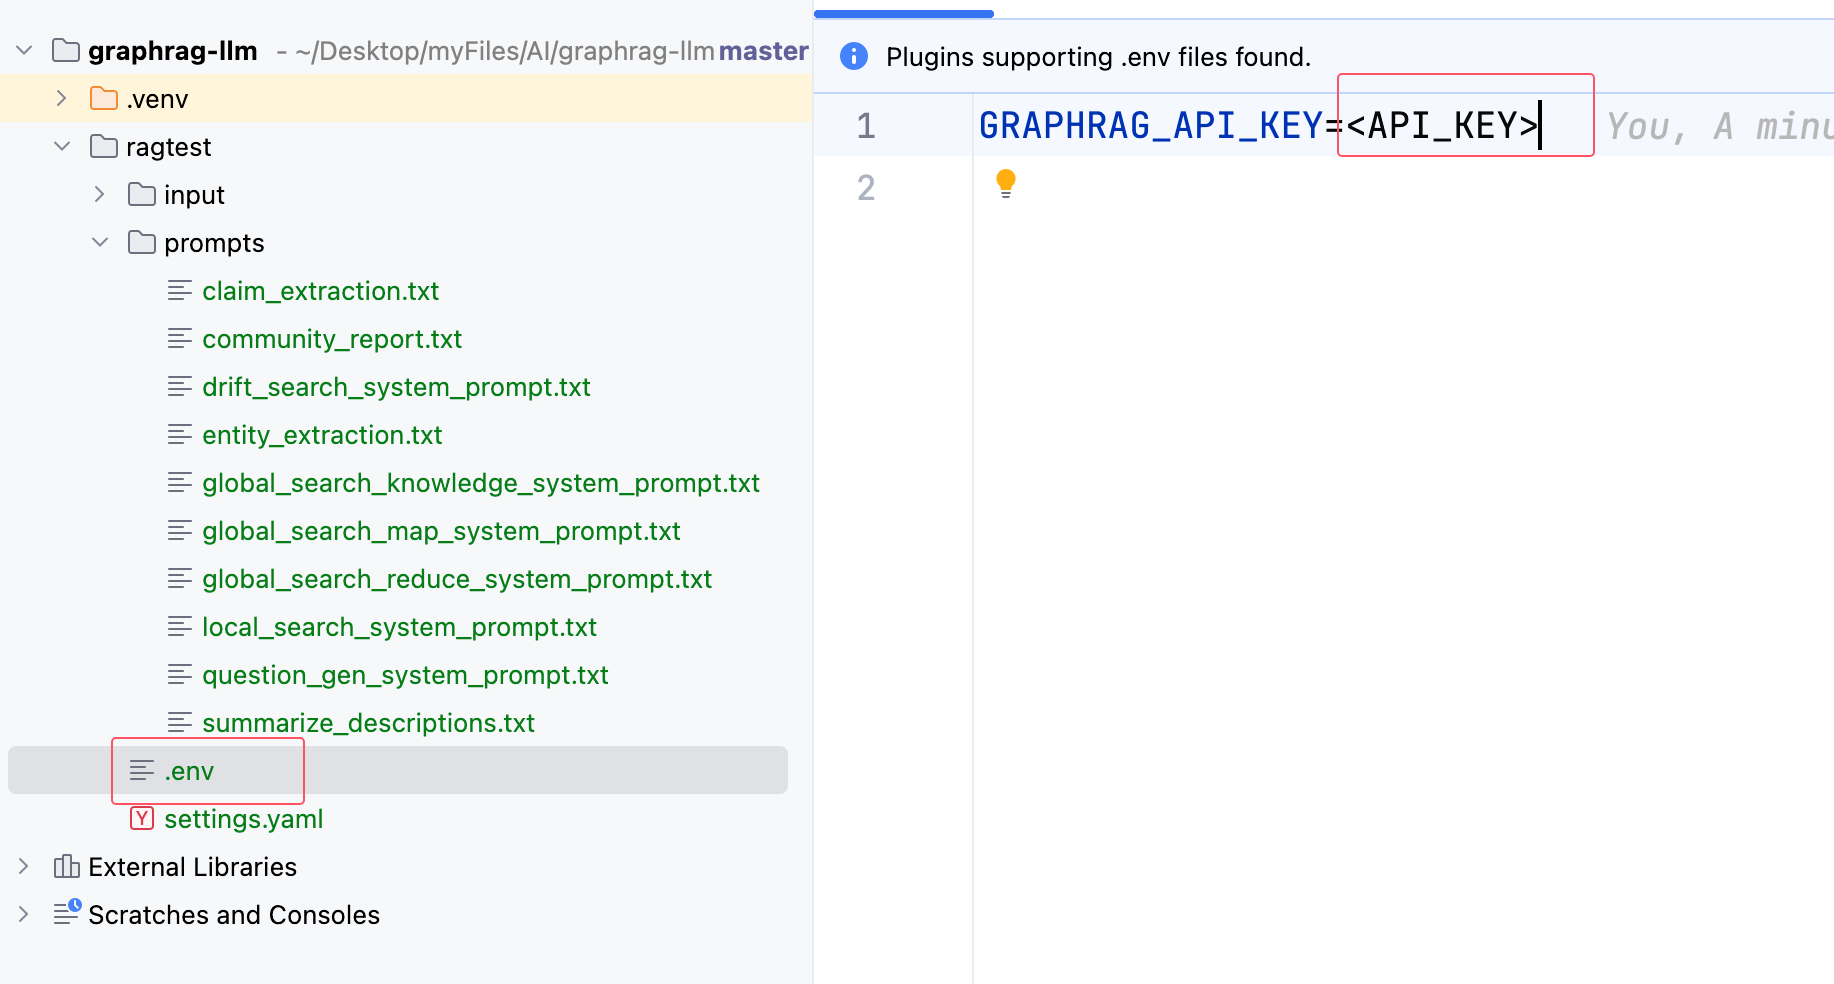This screenshot has width=1834, height=984.
Task: Click the orange .venv folder icon
Action: 104,98
